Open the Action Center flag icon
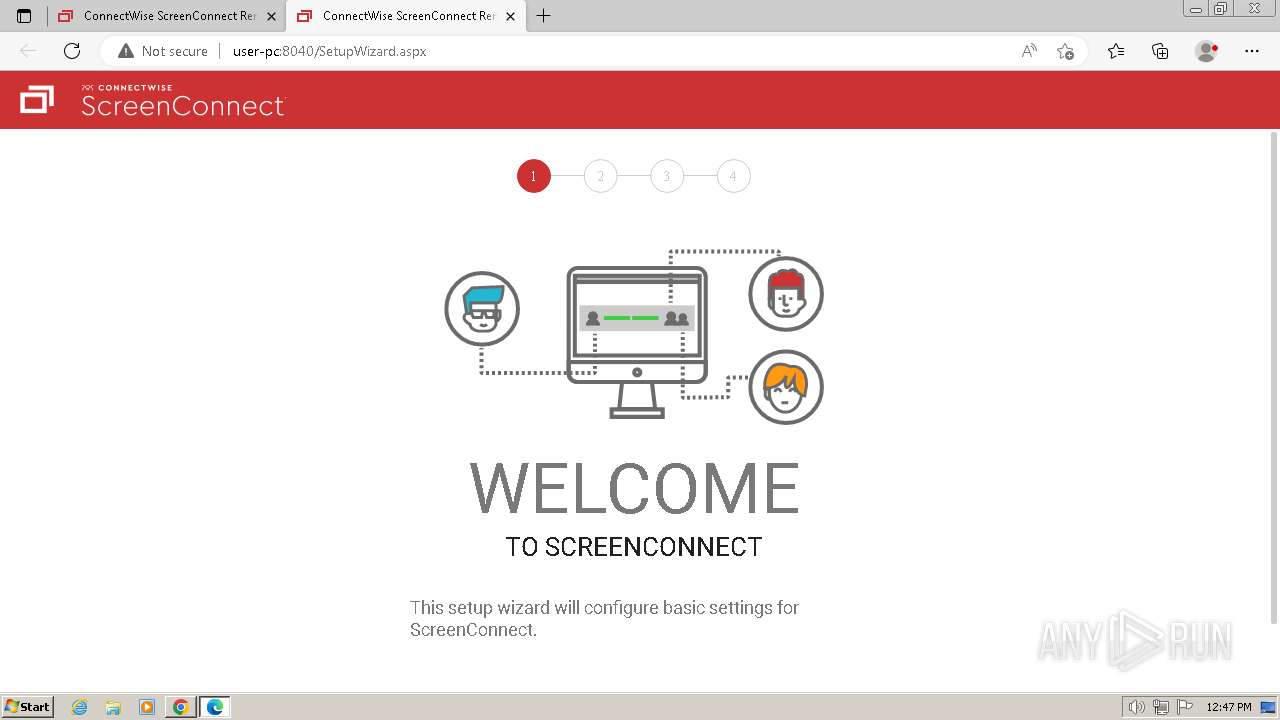 coord(1184,707)
